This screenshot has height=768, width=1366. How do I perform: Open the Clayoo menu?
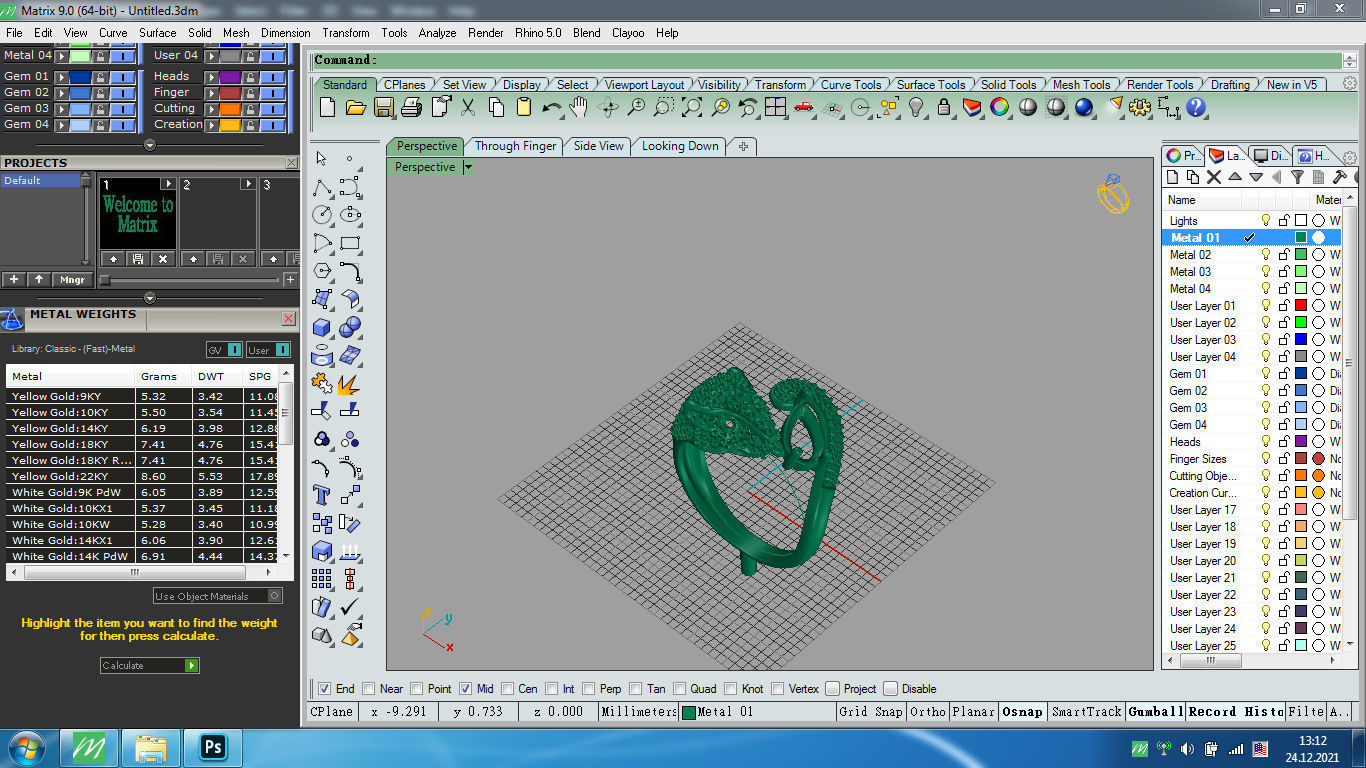[x=628, y=33]
